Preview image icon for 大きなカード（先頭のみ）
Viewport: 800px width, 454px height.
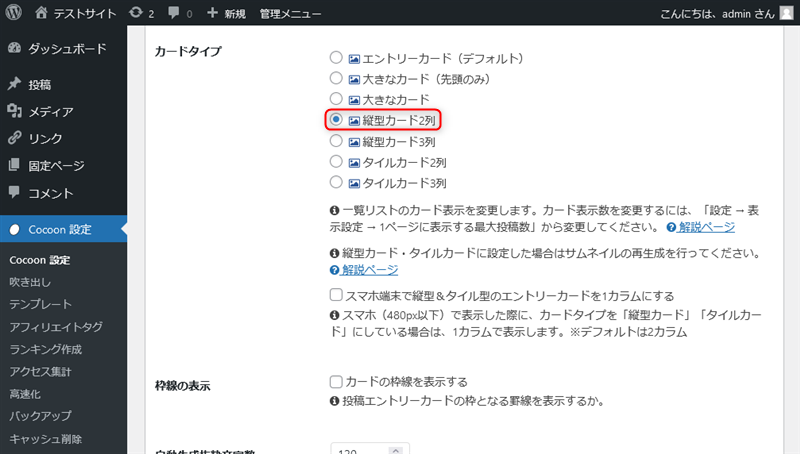[x=354, y=80]
